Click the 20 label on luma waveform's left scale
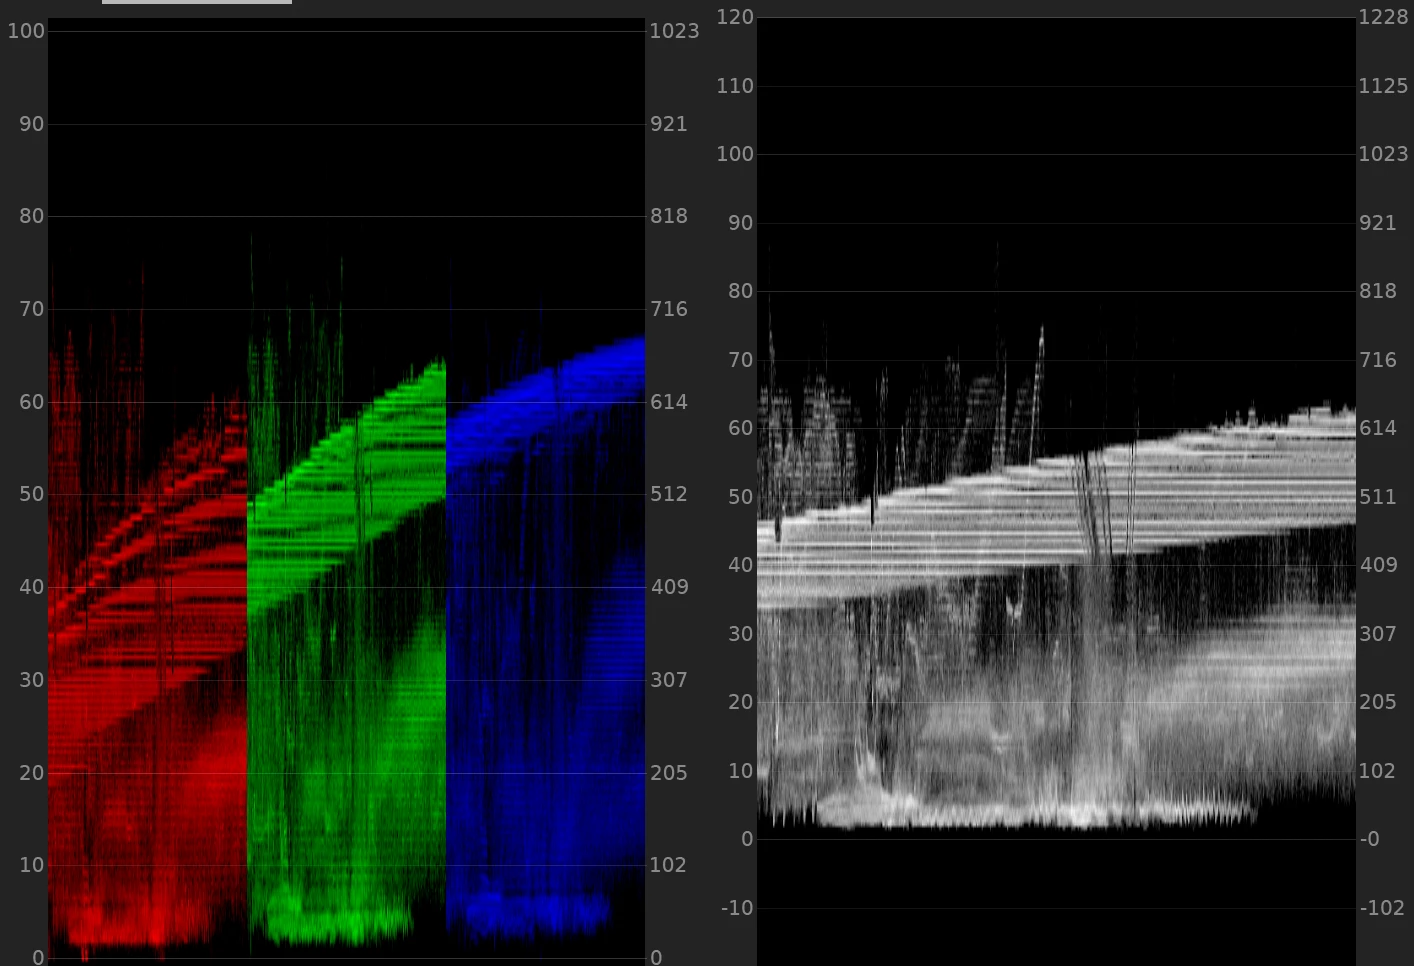The height and width of the screenshot is (966, 1414). pyautogui.click(x=741, y=702)
